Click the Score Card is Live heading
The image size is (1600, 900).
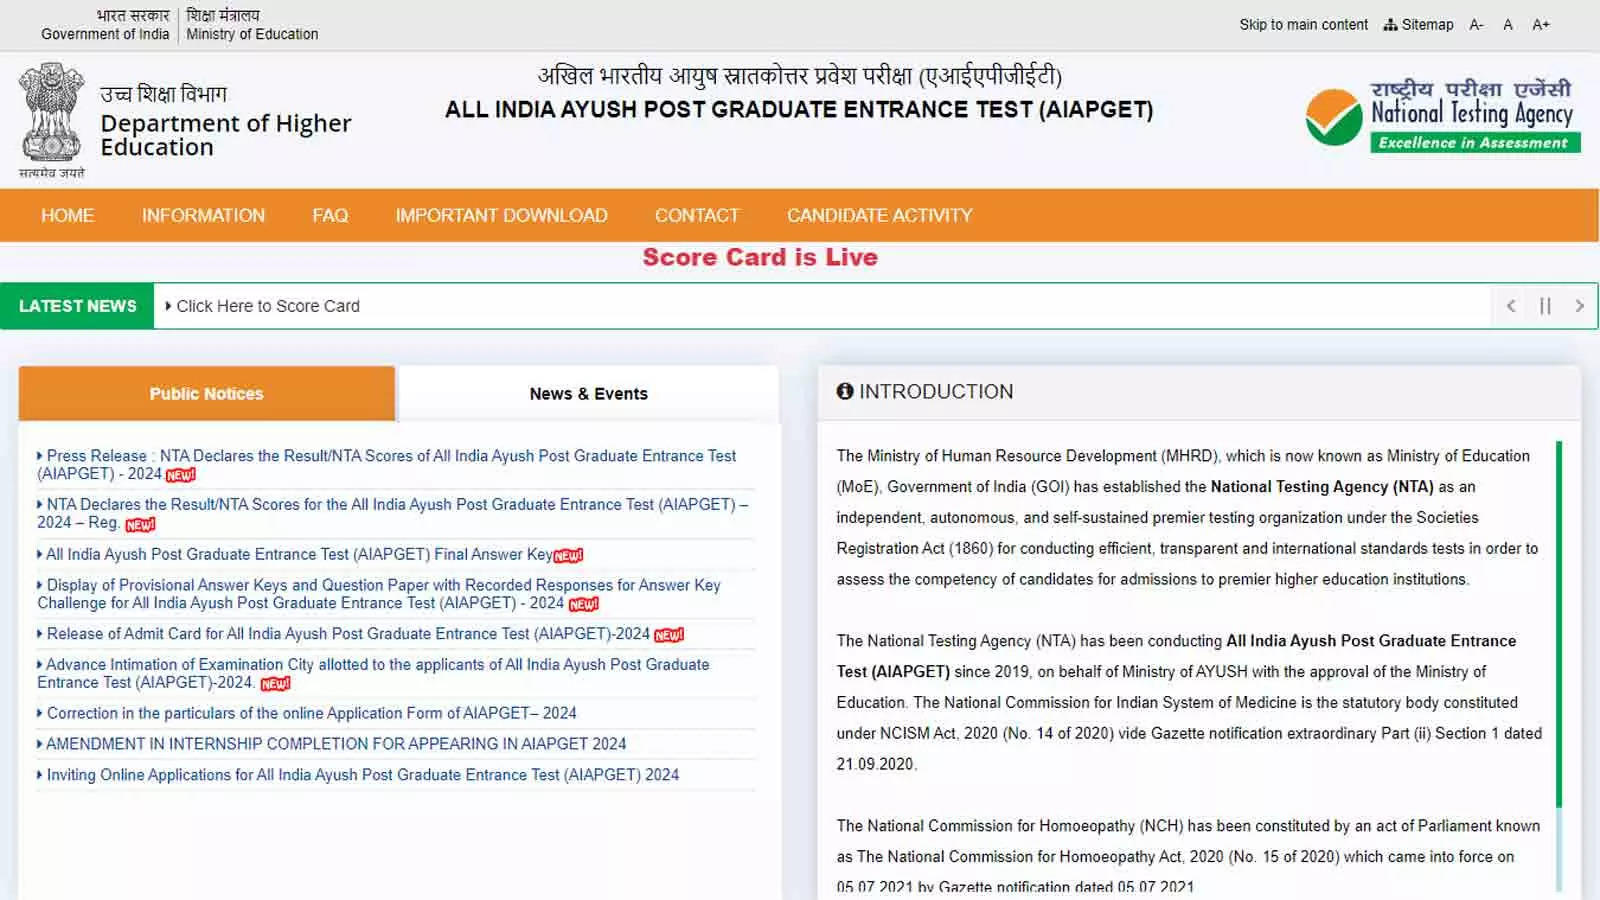(760, 257)
